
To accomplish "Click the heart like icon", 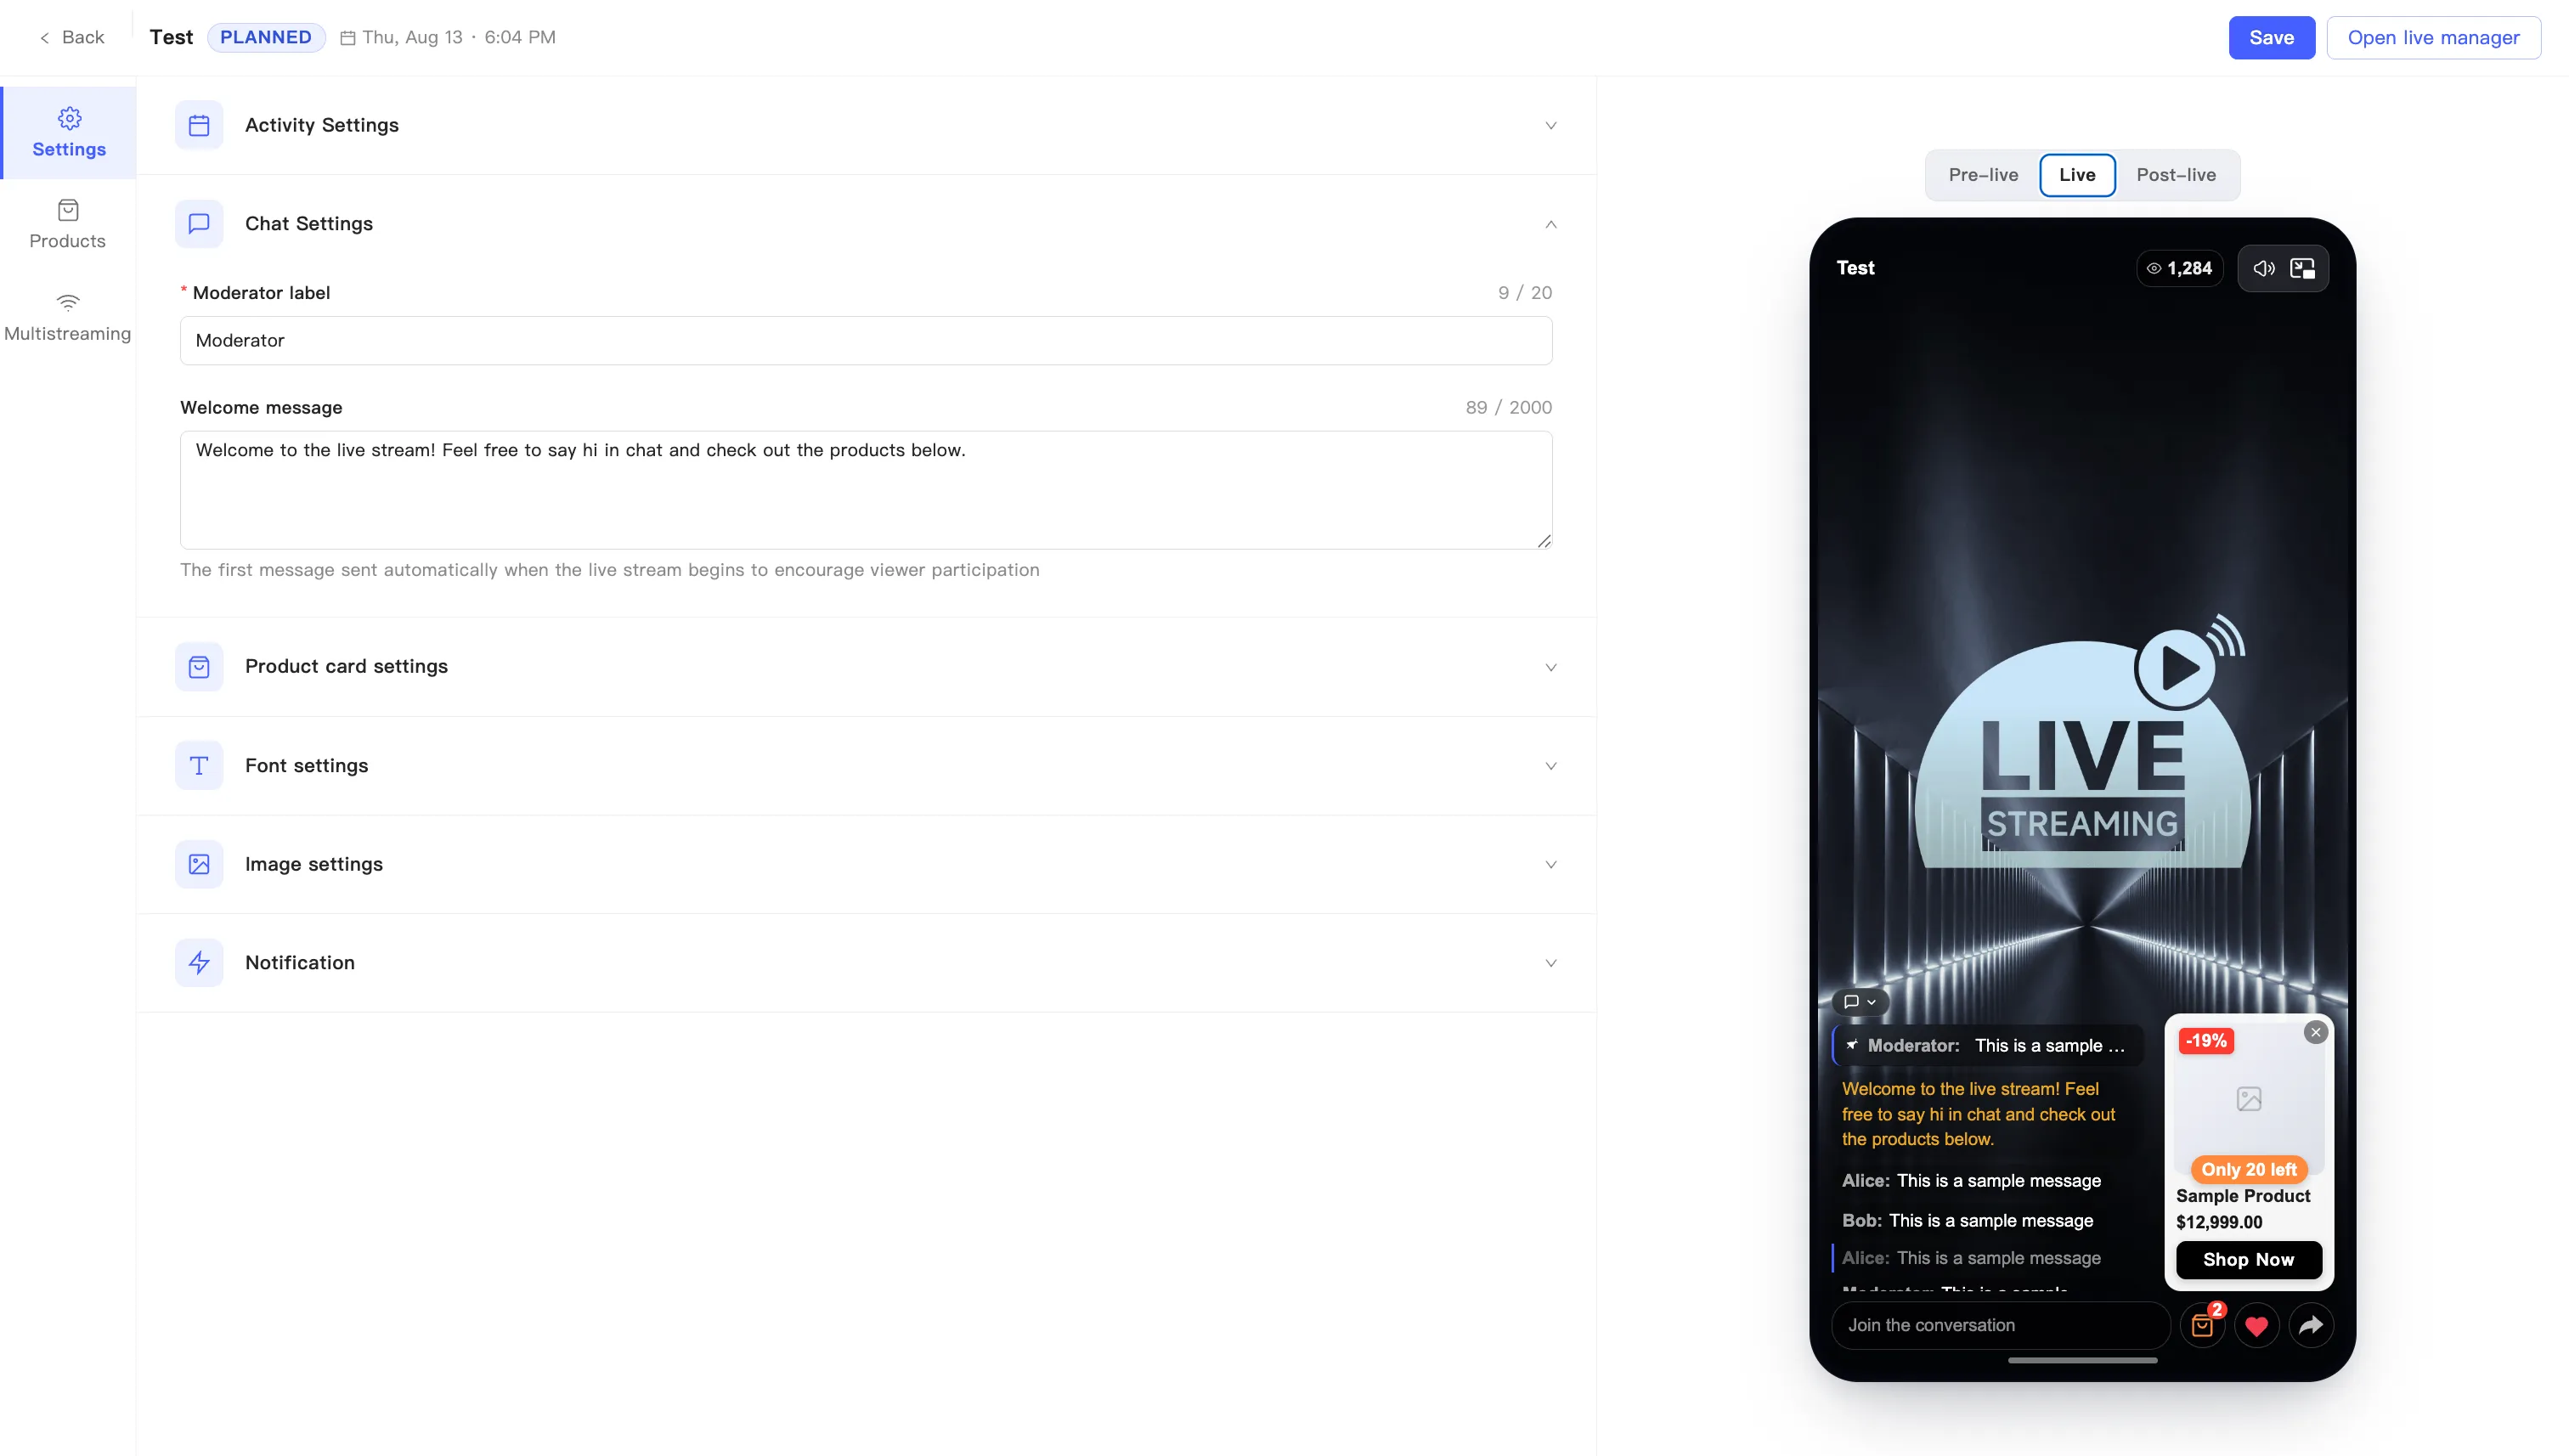I will [x=2256, y=1326].
